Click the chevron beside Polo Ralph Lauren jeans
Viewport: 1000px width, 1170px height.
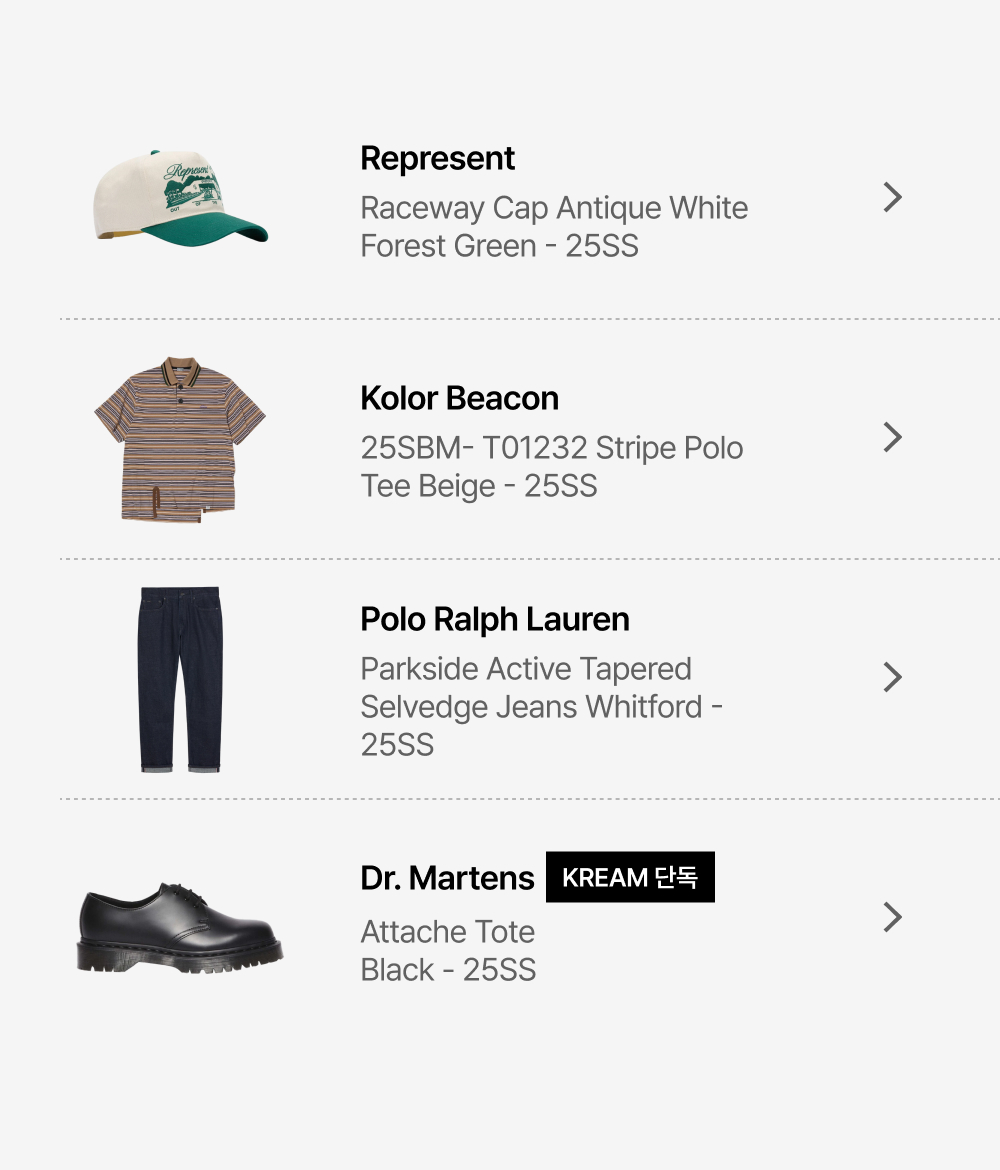pos(893,678)
